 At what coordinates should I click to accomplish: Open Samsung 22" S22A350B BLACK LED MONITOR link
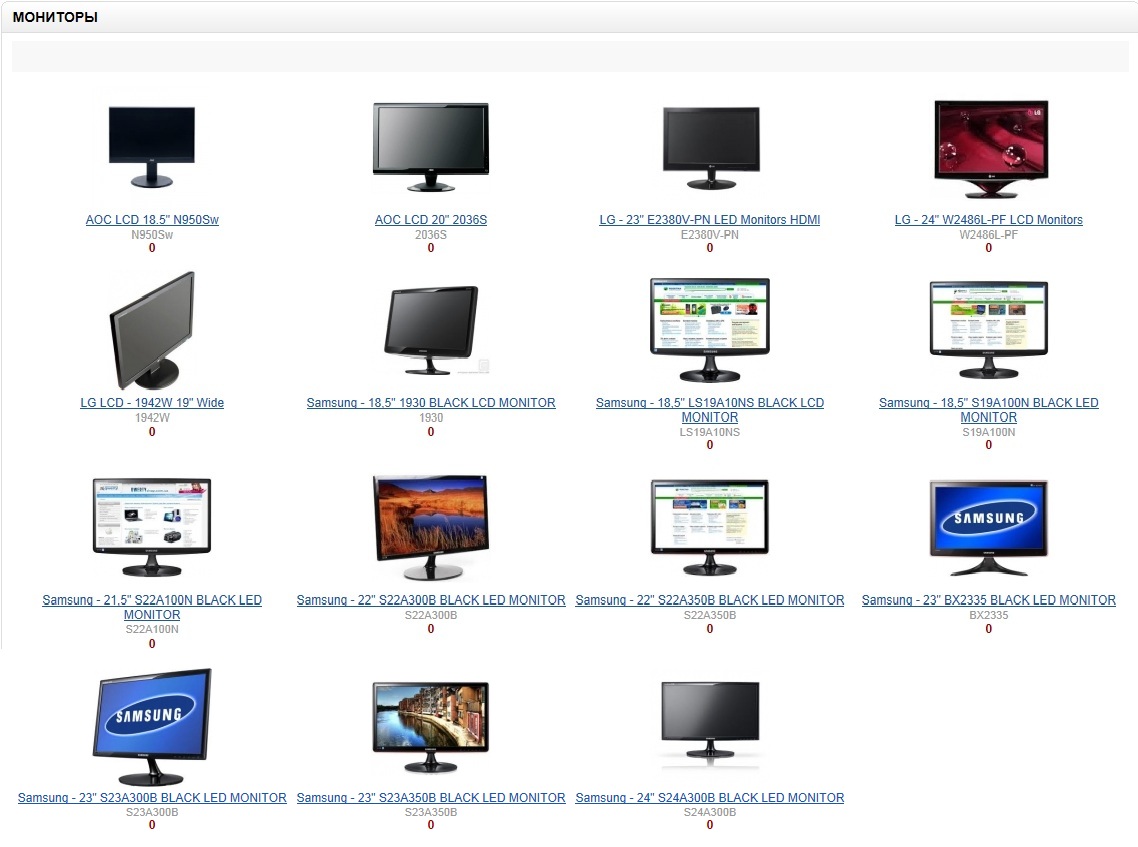click(710, 600)
